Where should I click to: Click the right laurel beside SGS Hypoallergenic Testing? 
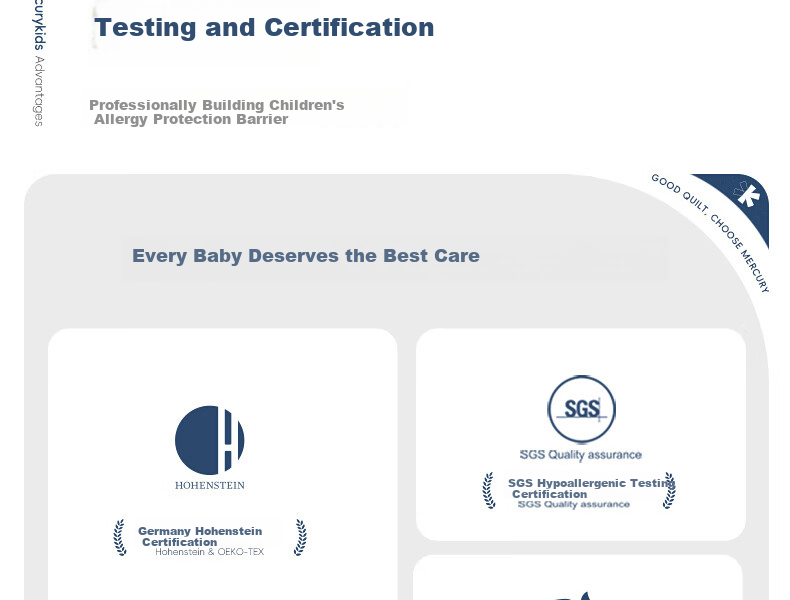pyautogui.click(x=669, y=490)
